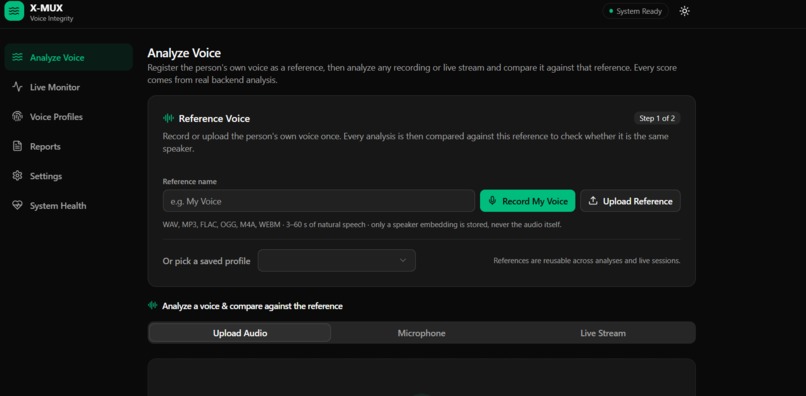
Task: Open Analyze Voice in the sidebar
Action: [x=68, y=57]
